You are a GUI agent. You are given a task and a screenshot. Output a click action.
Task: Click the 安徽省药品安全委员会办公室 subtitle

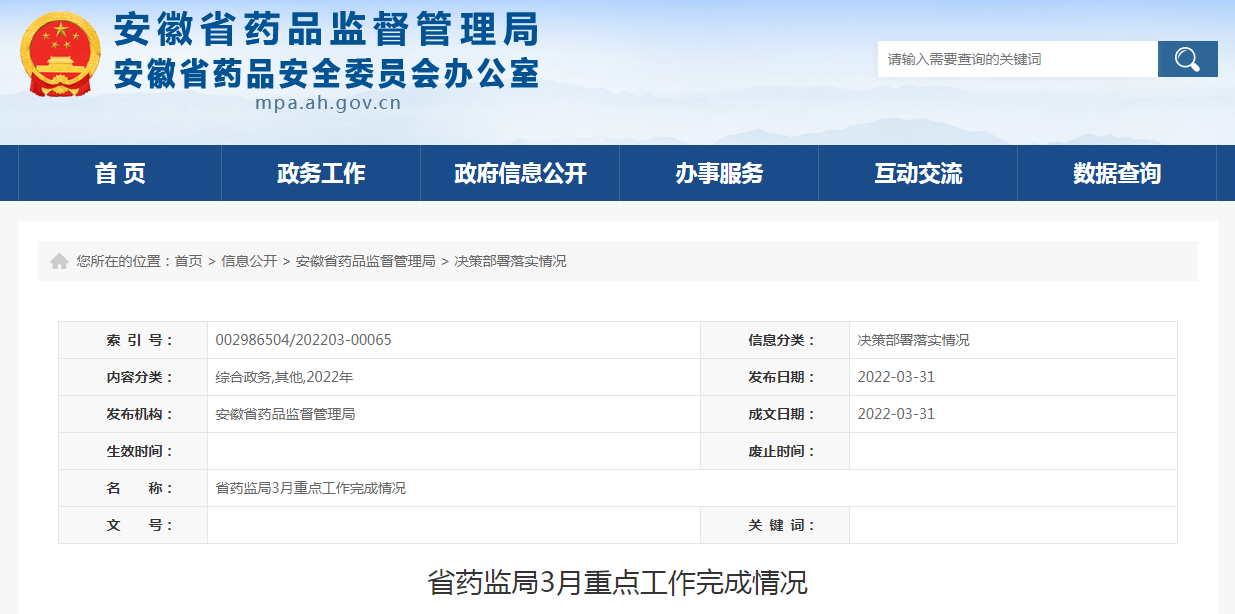click(326, 72)
